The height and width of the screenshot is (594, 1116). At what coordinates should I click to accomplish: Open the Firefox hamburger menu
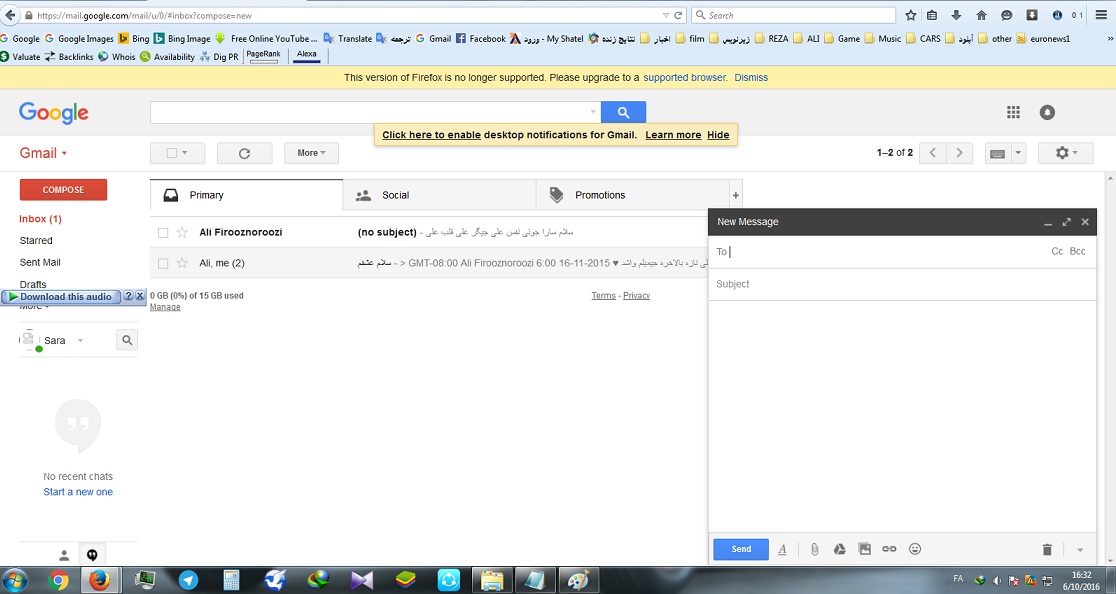click(x=1101, y=15)
